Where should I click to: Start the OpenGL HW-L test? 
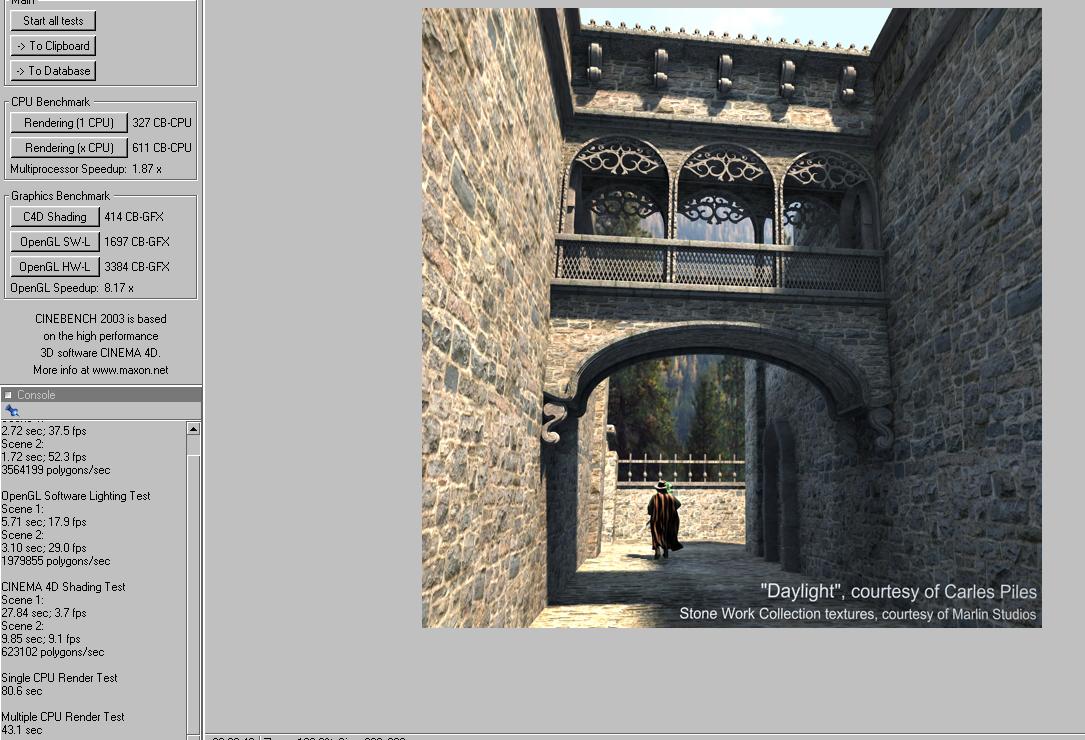pyautogui.click(x=55, y=267)
